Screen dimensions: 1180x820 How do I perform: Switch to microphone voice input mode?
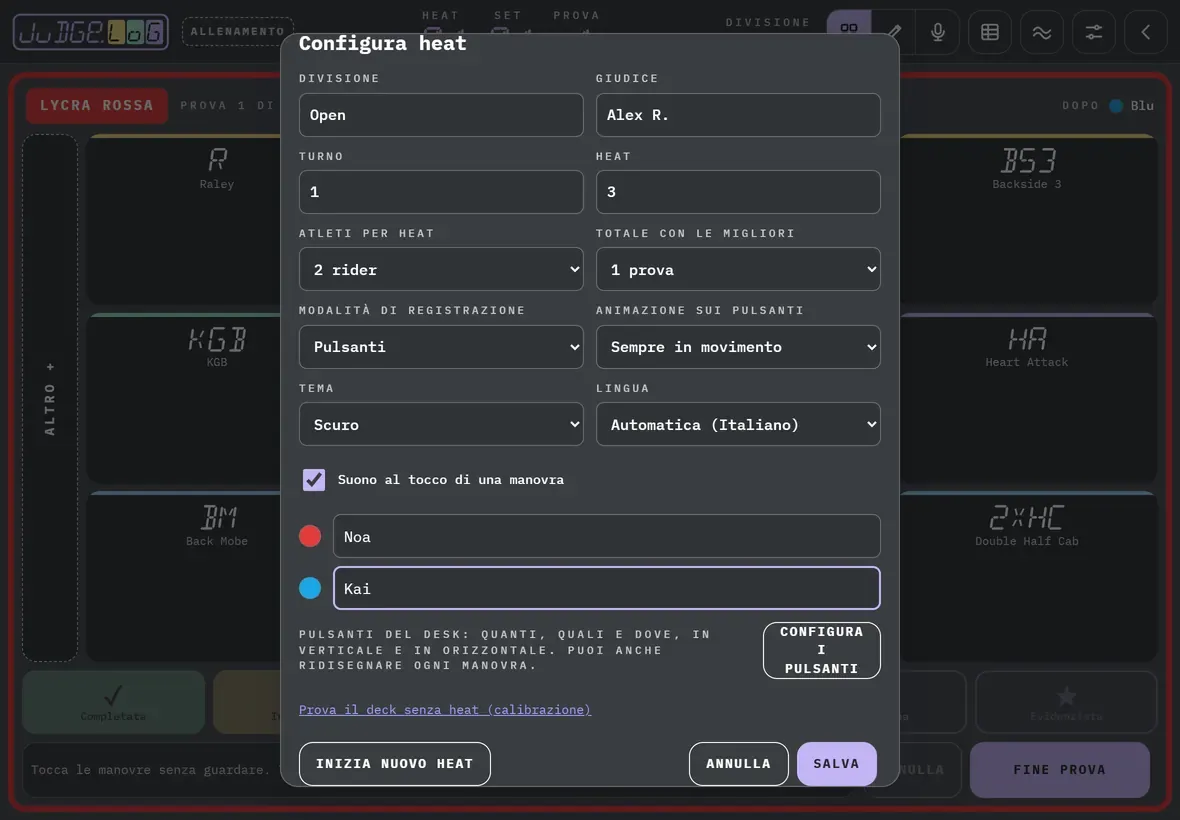(938, 32)
